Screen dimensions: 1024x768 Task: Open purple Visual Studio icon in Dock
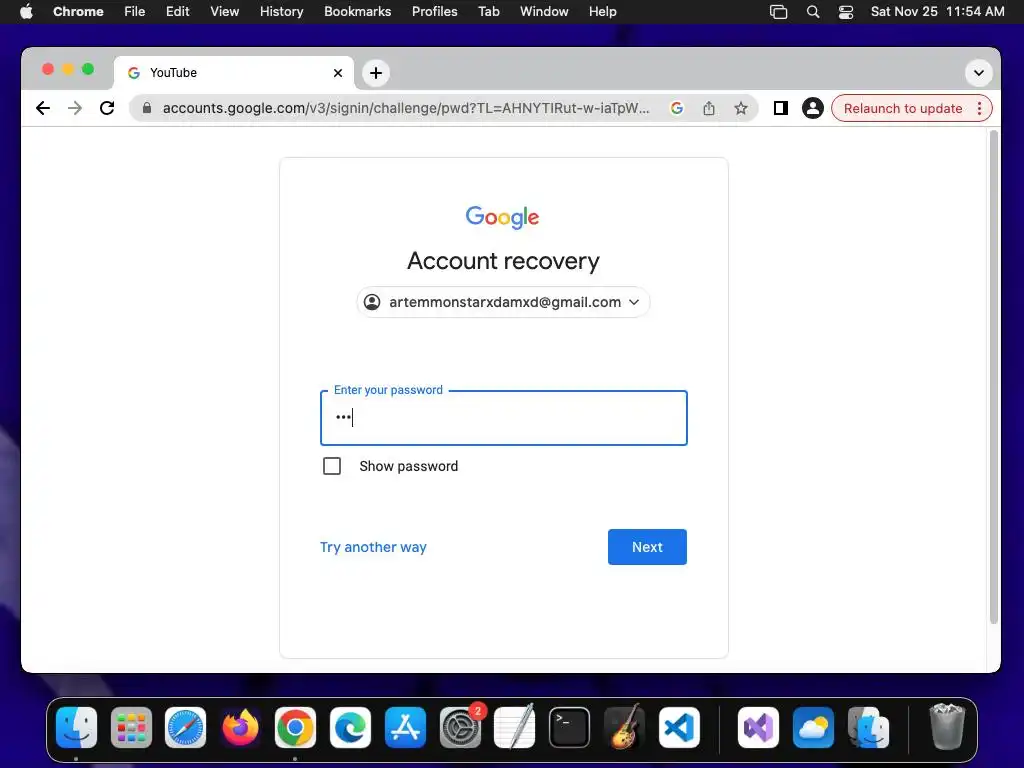pos(758,728)
